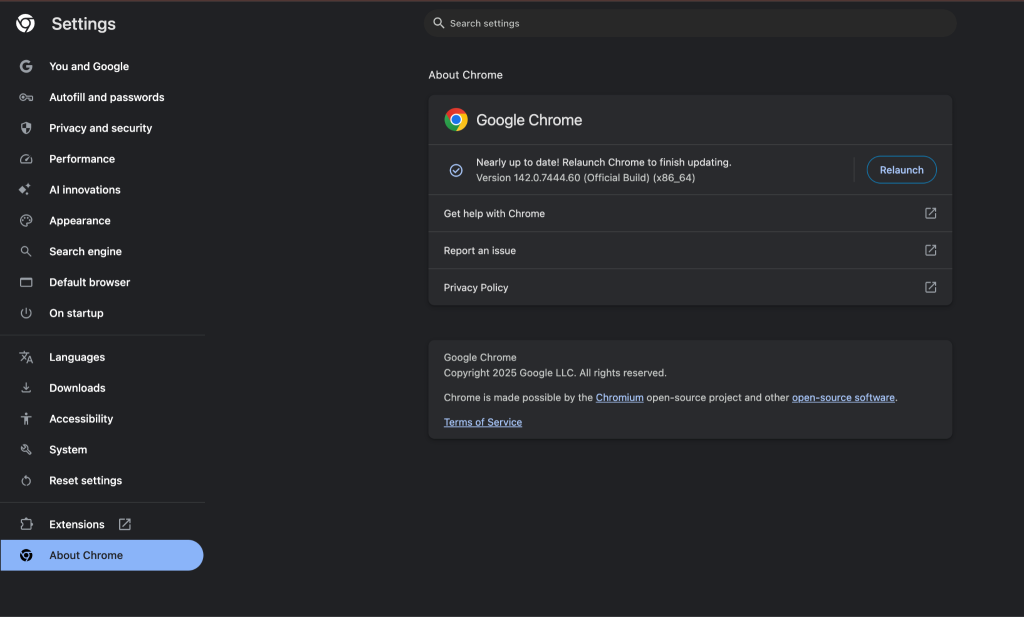1024x617 pixels.
Task: Select Reset settings in the sidebar
Action: coord(85,481)
